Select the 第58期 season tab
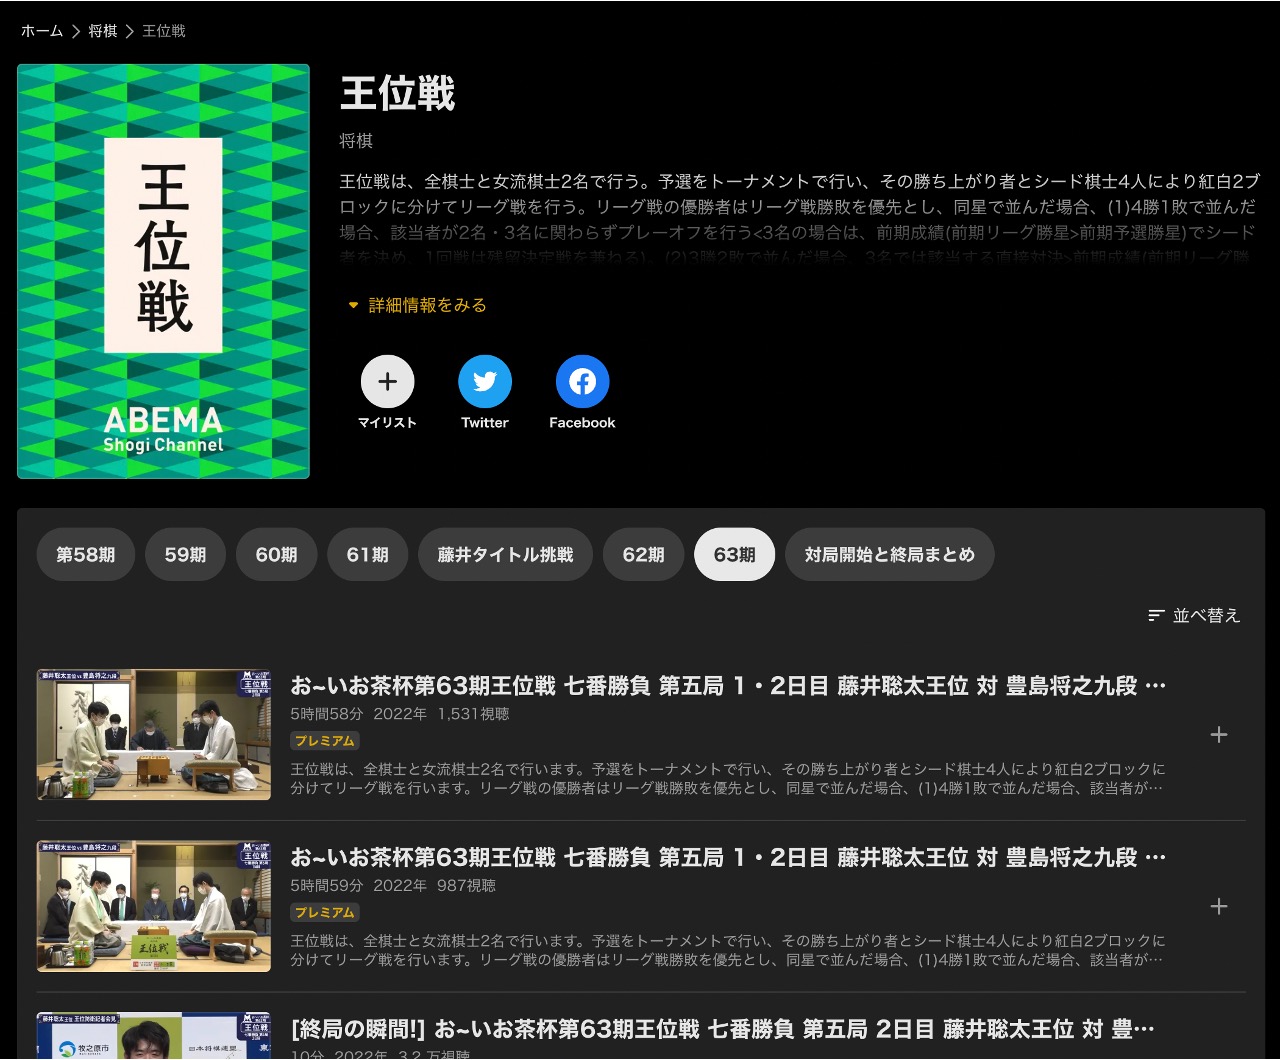 click(86, 554)
